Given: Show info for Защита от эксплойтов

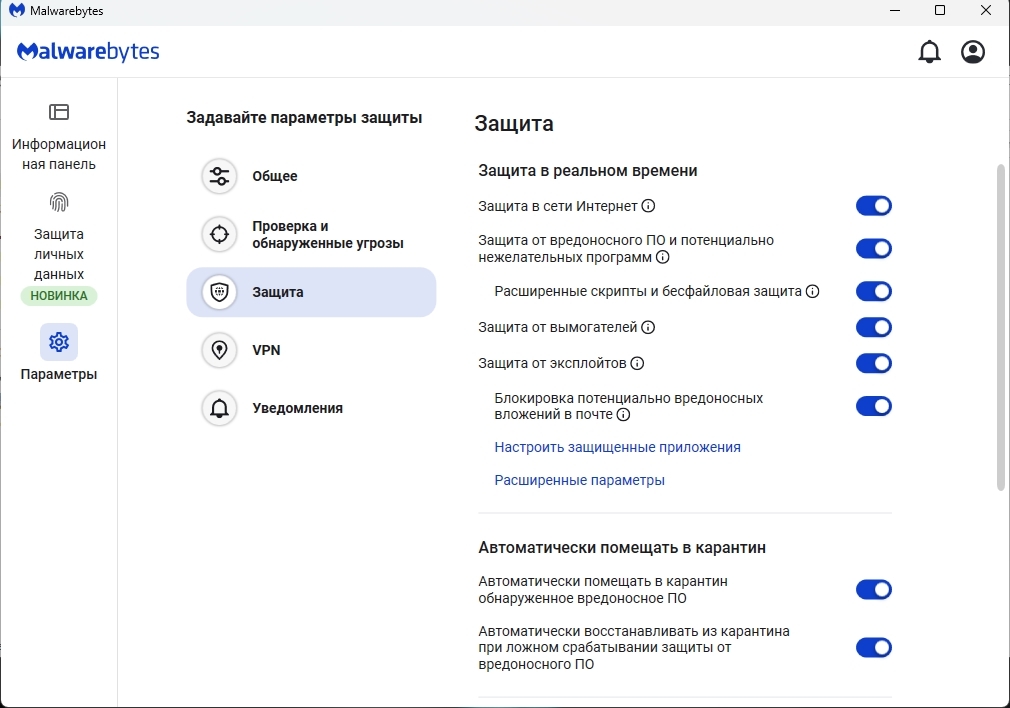Looking at the screenshot, I should pyautogui.click(x=637, y=363).
